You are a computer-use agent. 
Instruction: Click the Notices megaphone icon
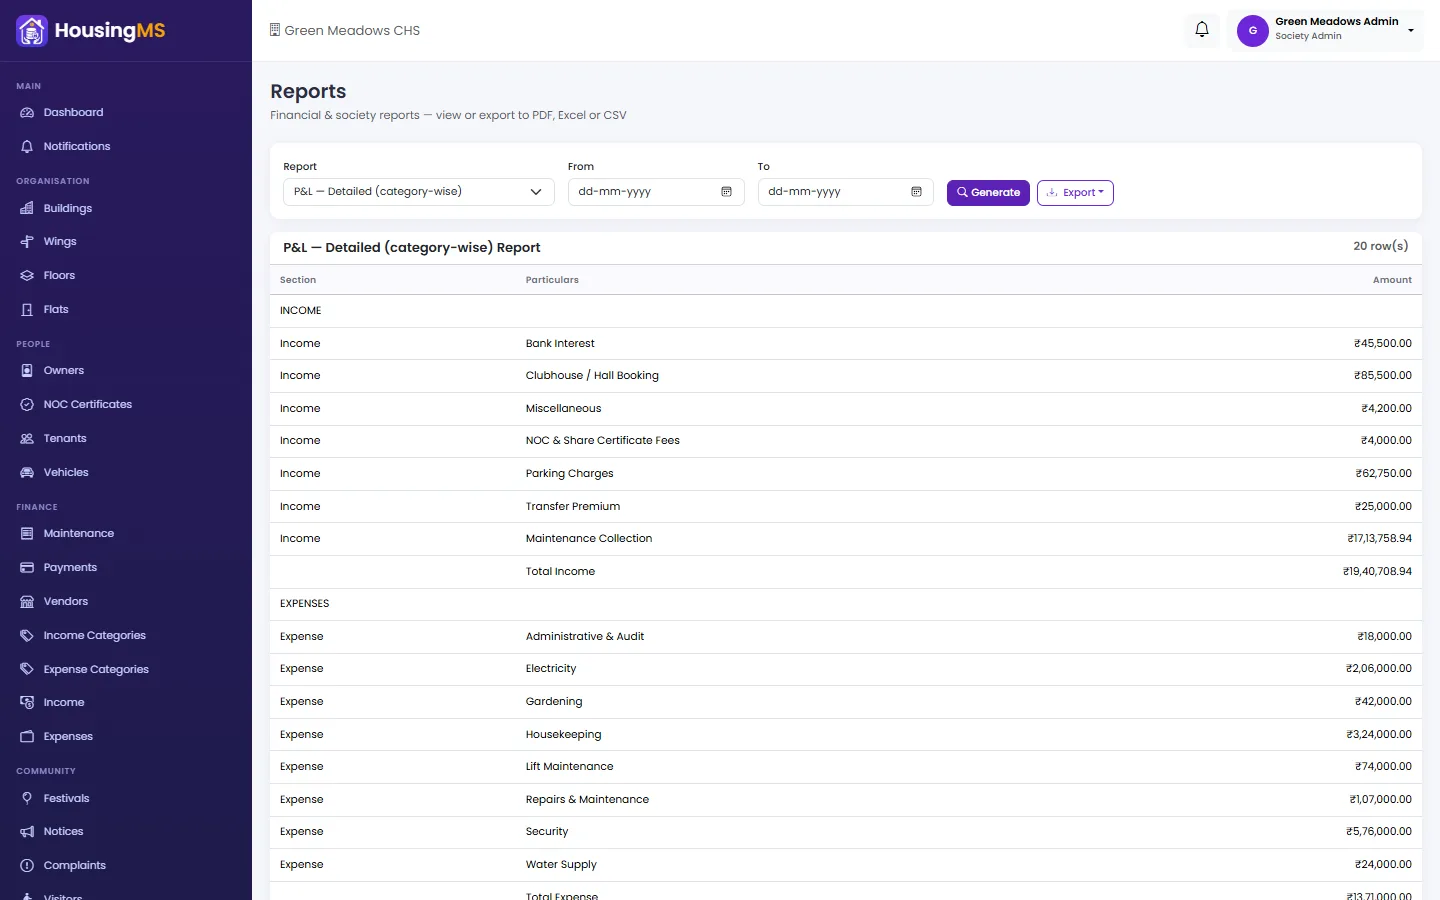point(27,832)
